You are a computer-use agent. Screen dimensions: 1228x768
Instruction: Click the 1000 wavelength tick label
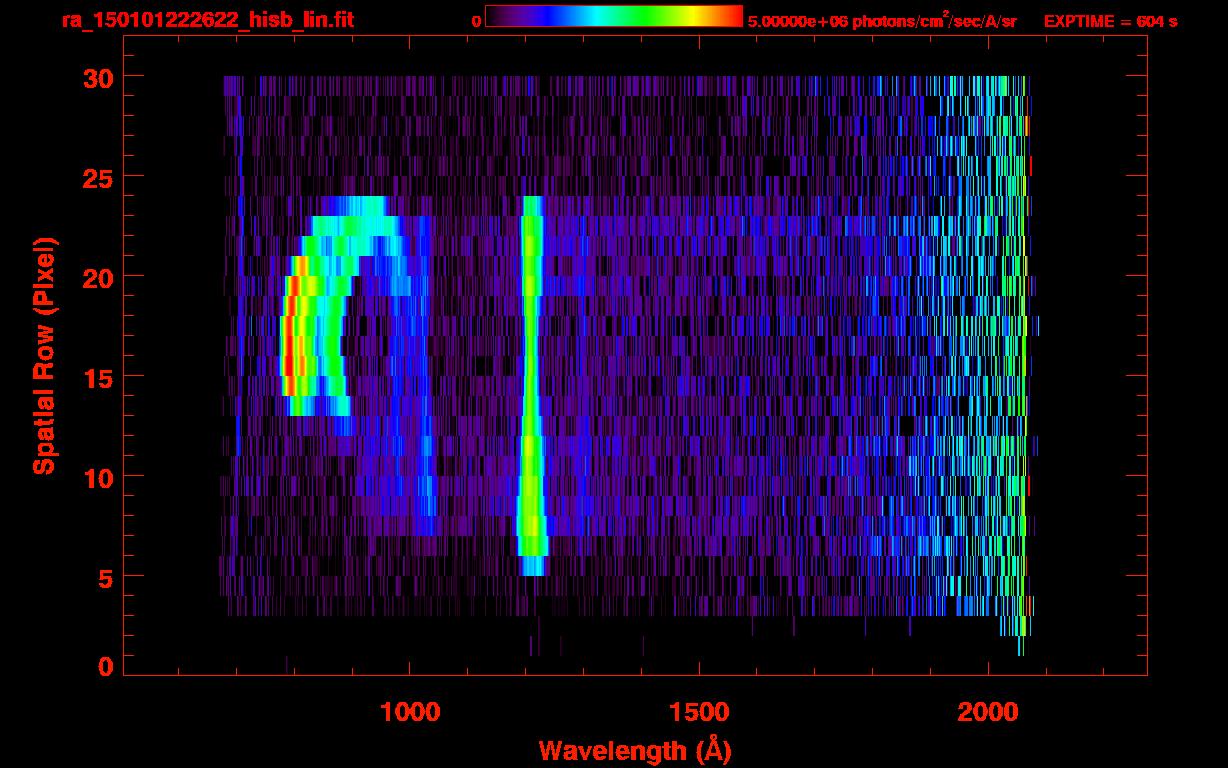409,712
